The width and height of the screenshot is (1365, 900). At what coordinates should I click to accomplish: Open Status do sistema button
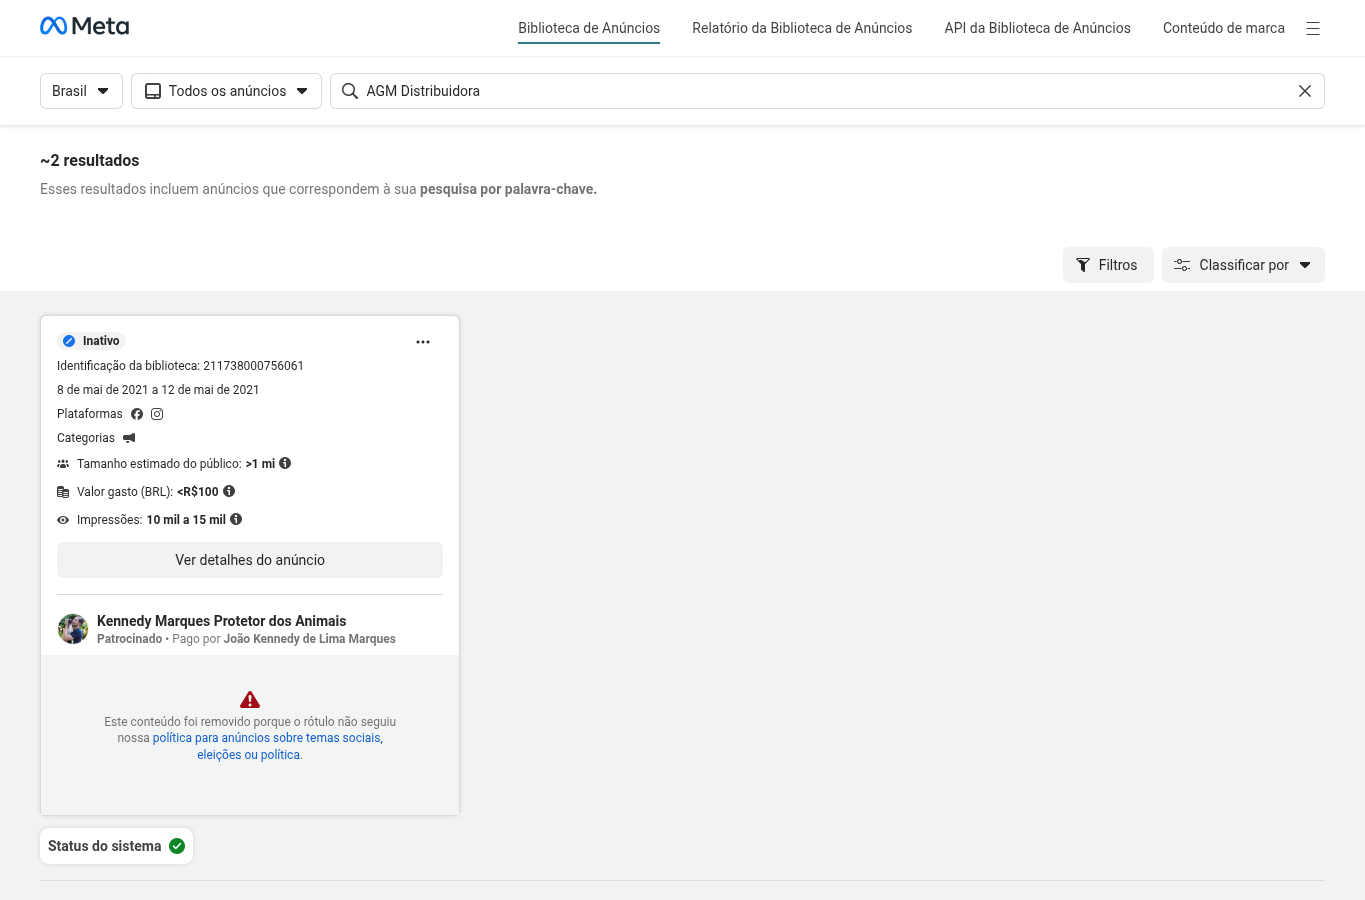116,846
